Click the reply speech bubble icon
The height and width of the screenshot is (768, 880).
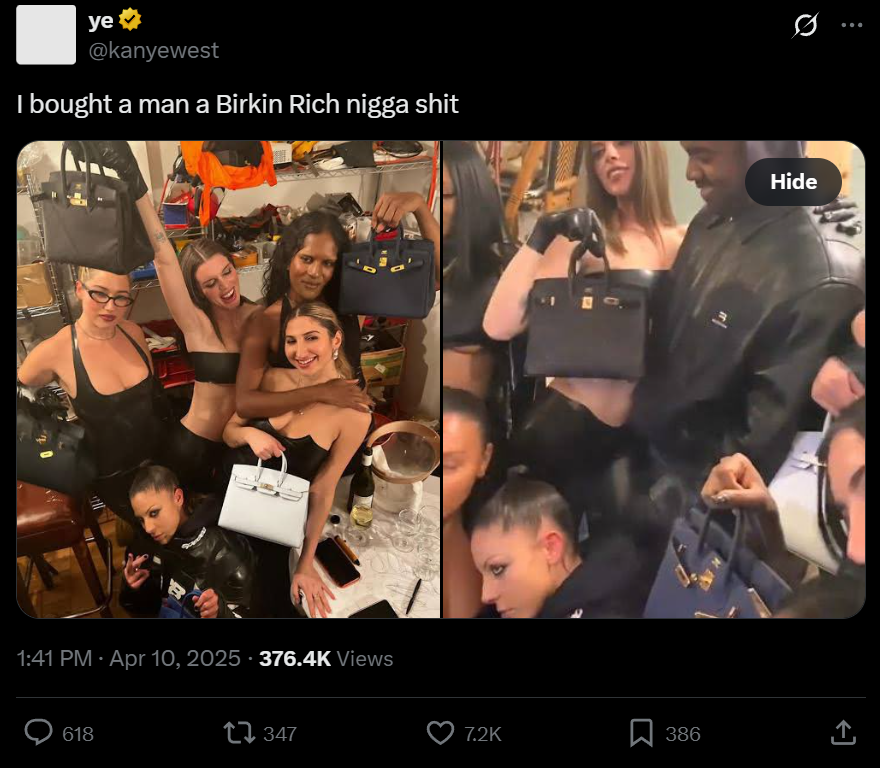(38, 733)
